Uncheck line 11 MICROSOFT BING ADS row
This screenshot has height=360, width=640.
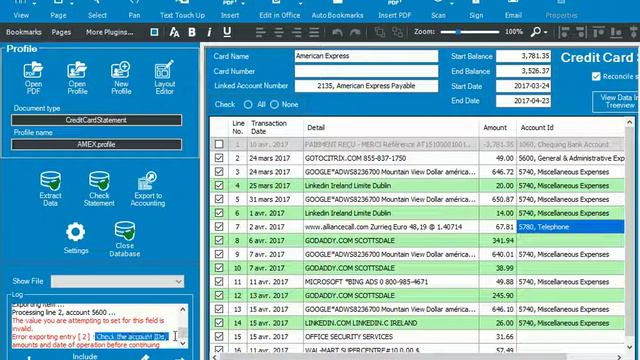(219, 282)
